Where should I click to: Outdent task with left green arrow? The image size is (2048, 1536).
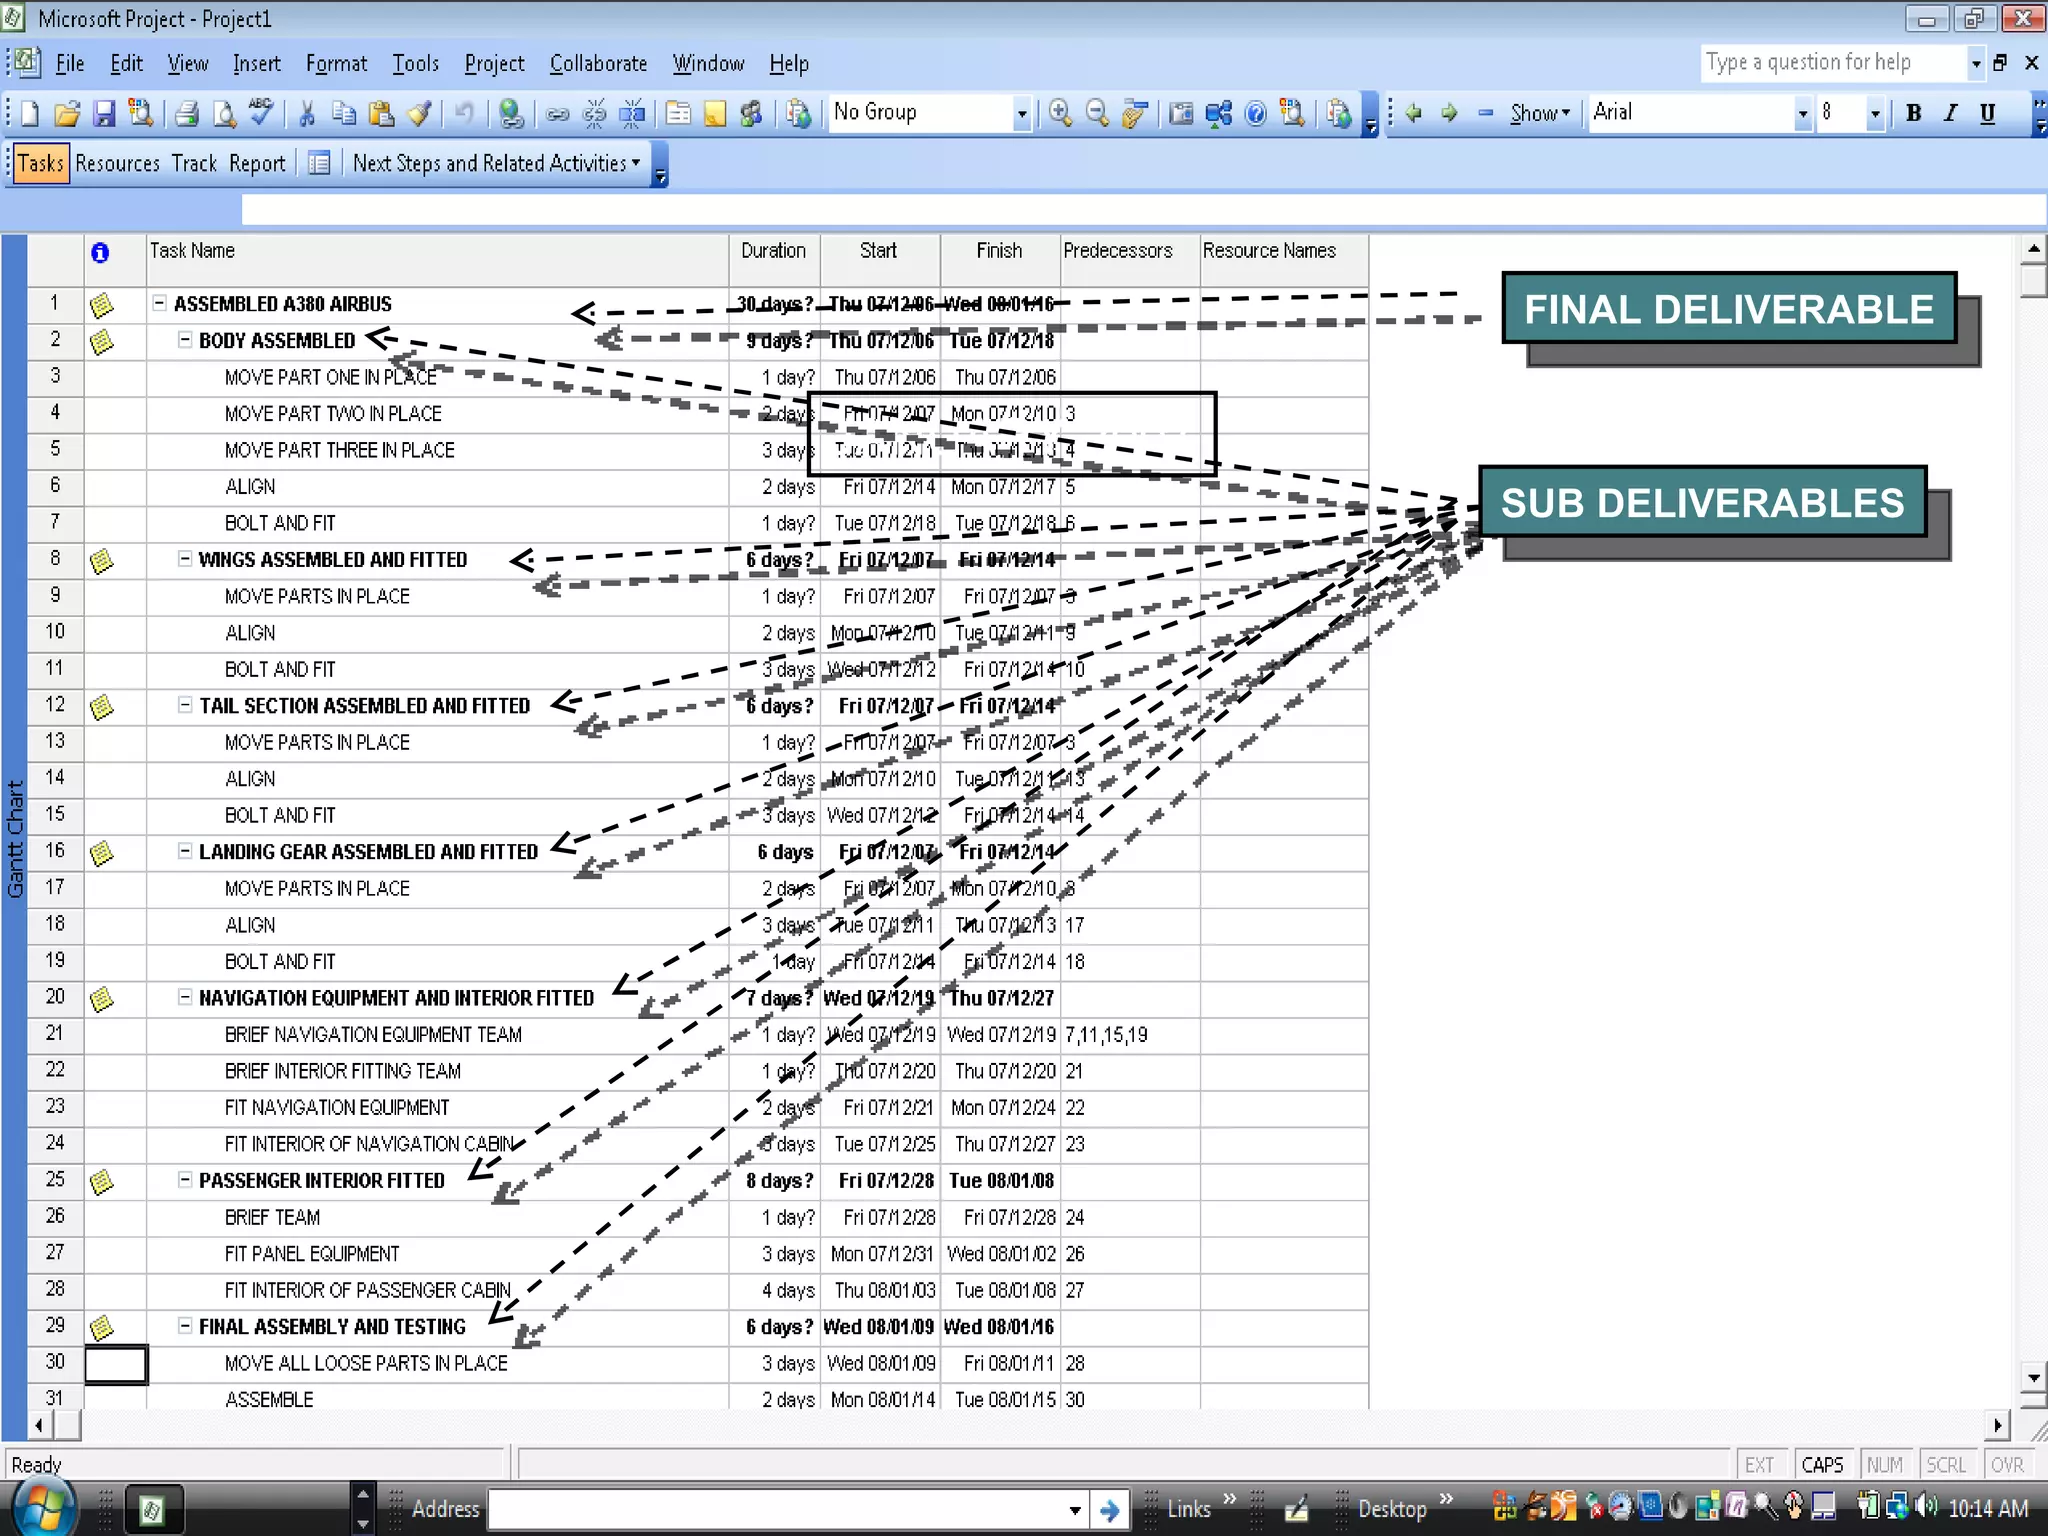tap(1413, 113)
